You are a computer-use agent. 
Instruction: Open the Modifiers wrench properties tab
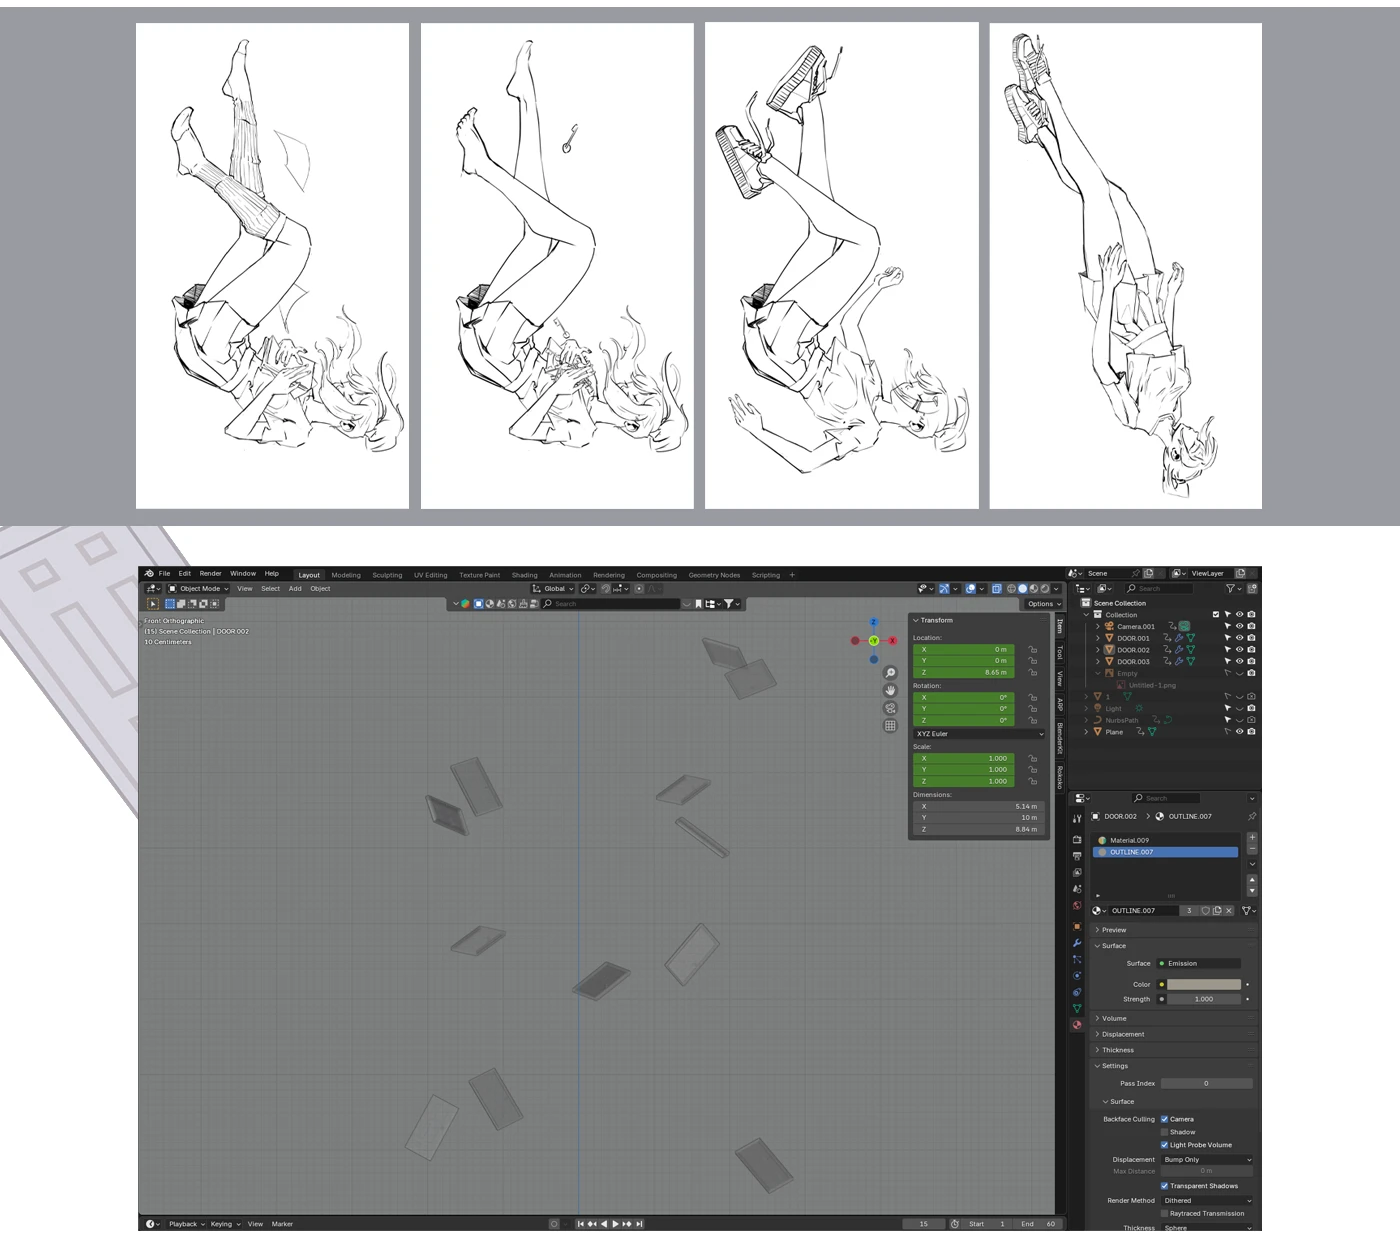pyautogui.click(x=1077, y=943)
